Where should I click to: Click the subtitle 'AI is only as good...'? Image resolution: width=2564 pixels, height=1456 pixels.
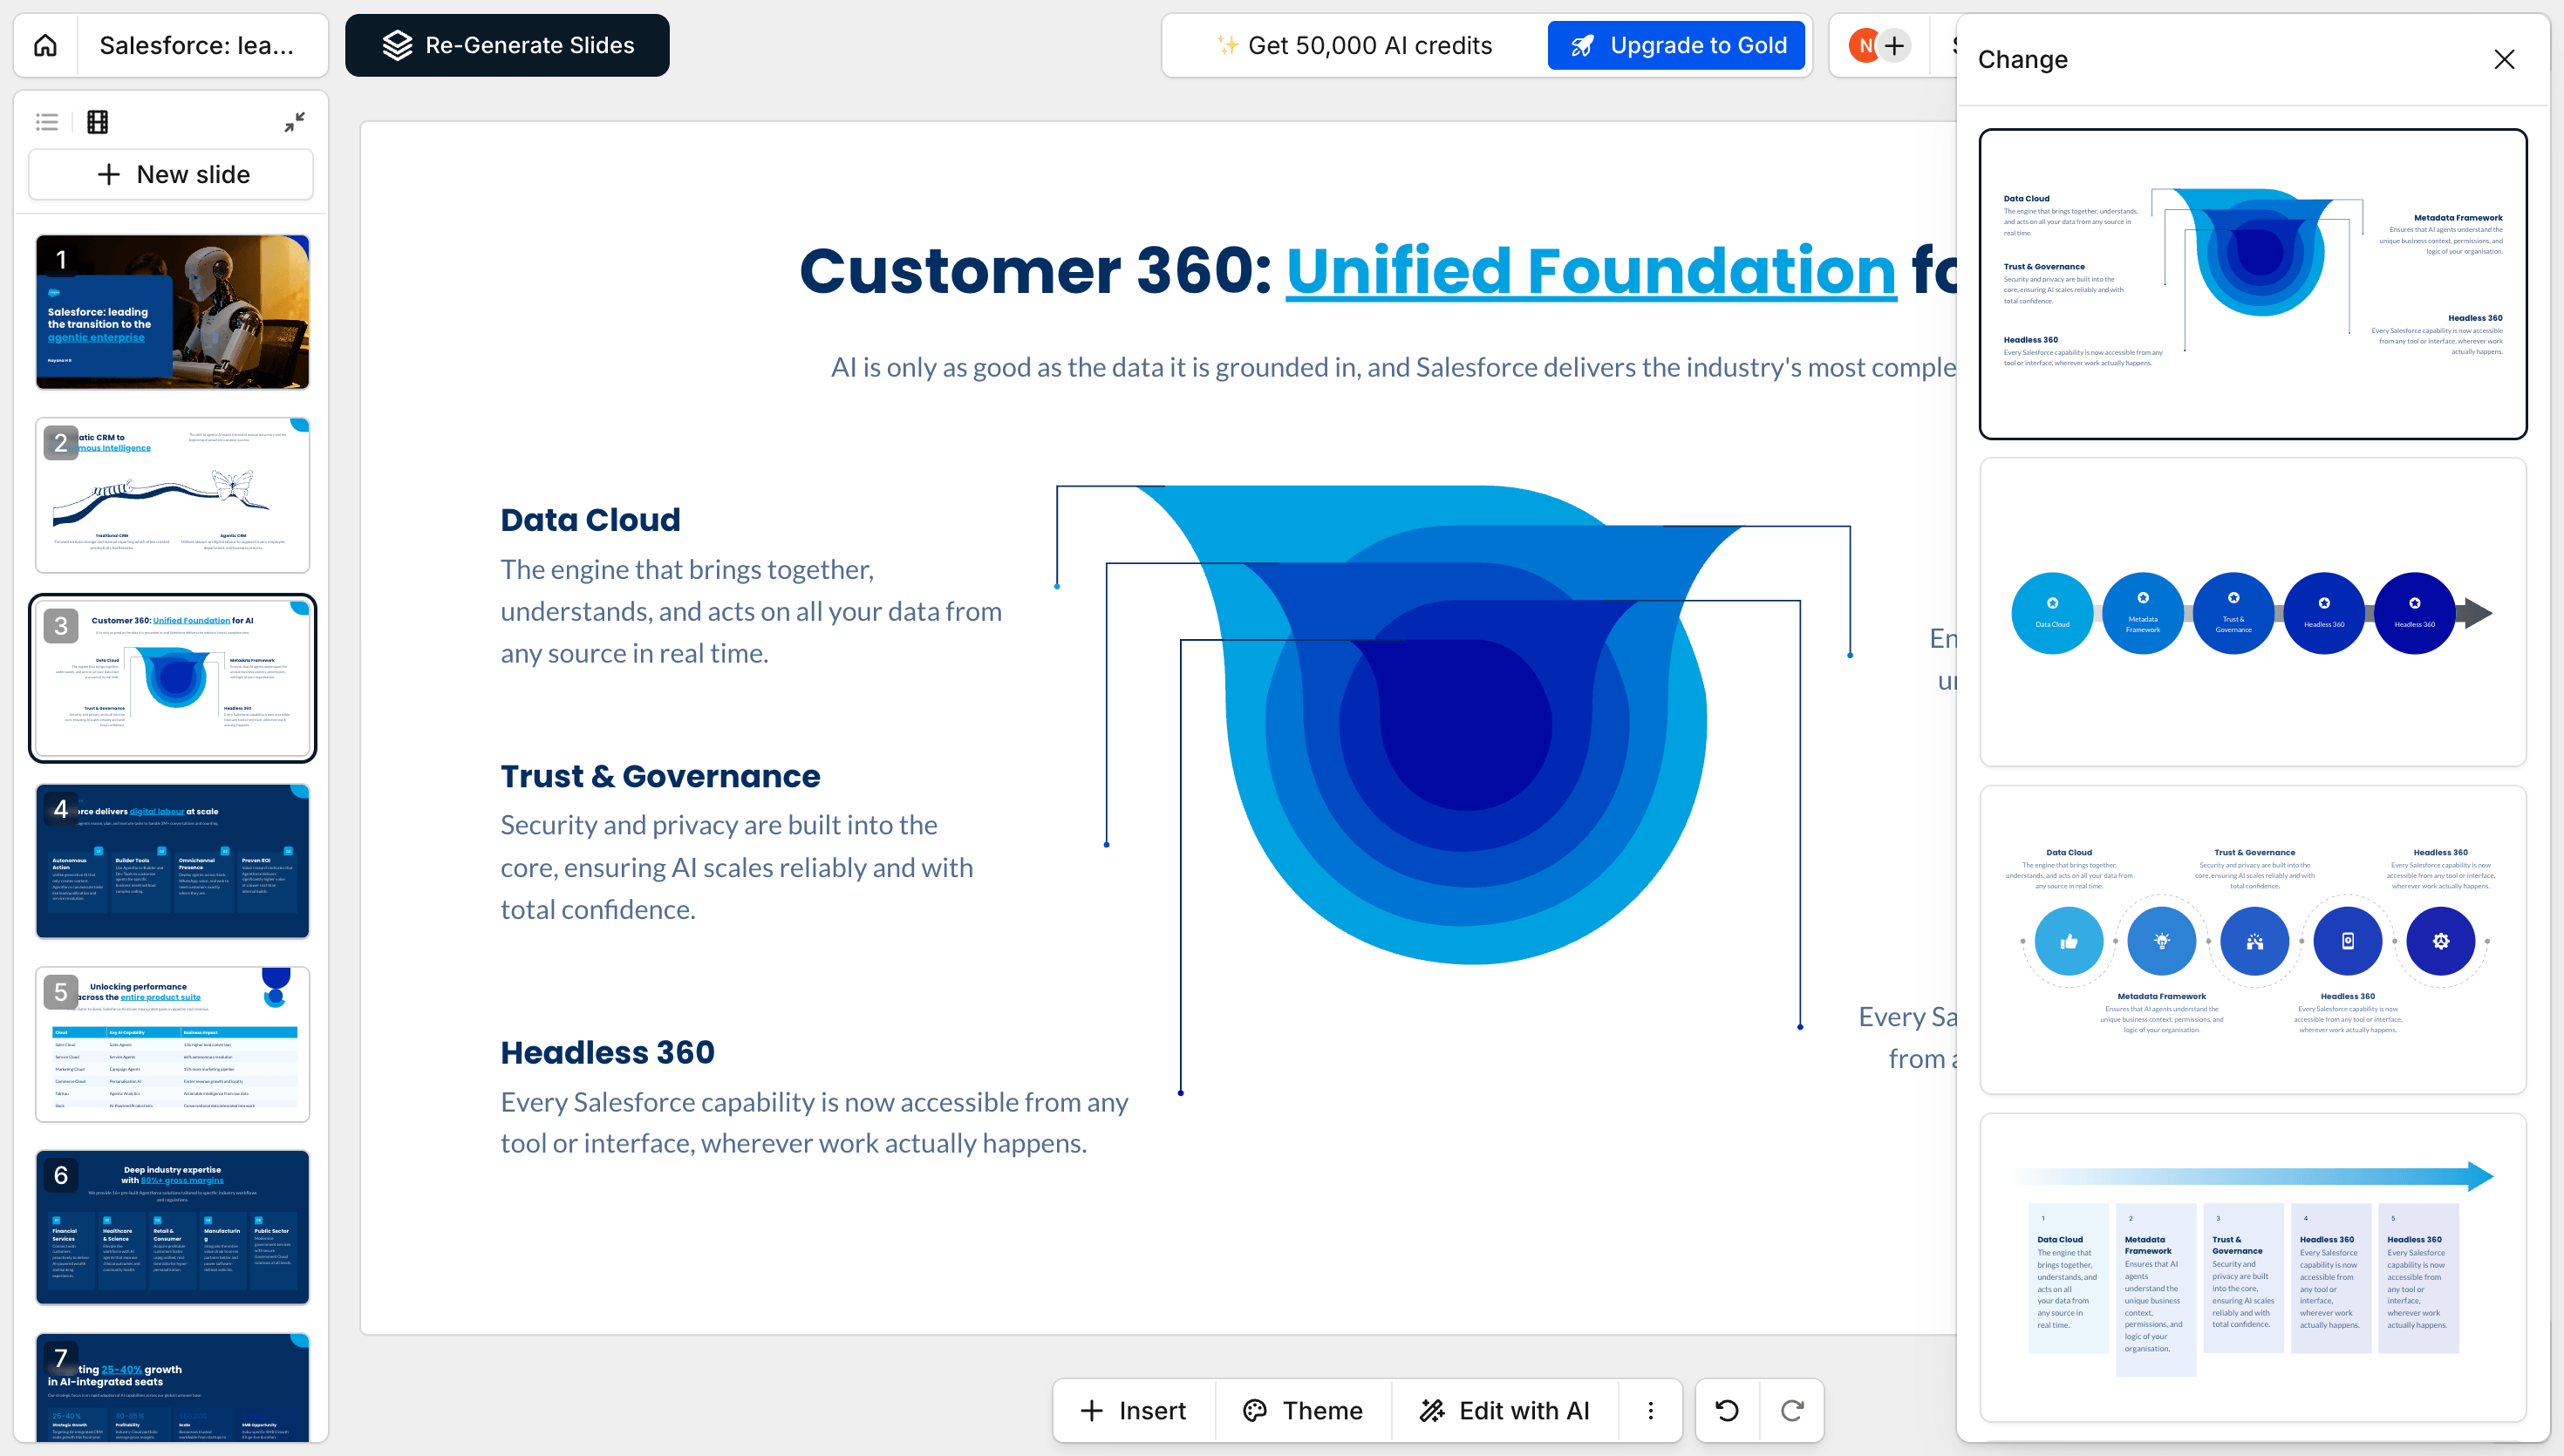tap(1393, 367)
